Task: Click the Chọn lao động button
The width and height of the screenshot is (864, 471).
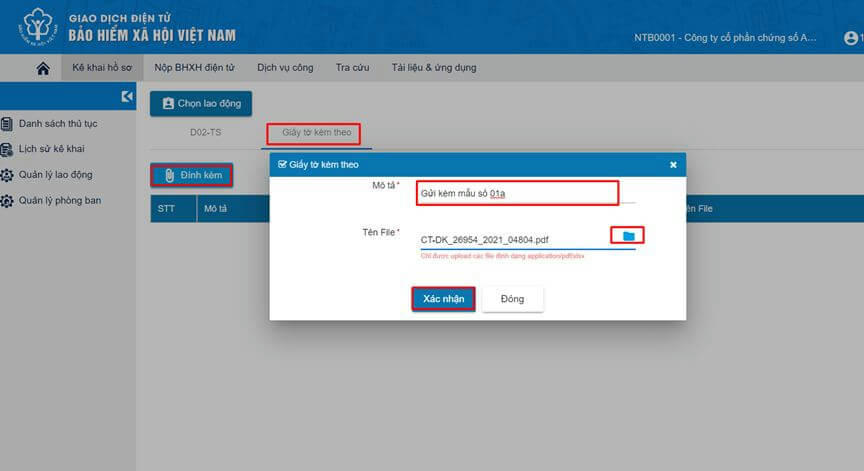Action: click(x=201, y=103)
